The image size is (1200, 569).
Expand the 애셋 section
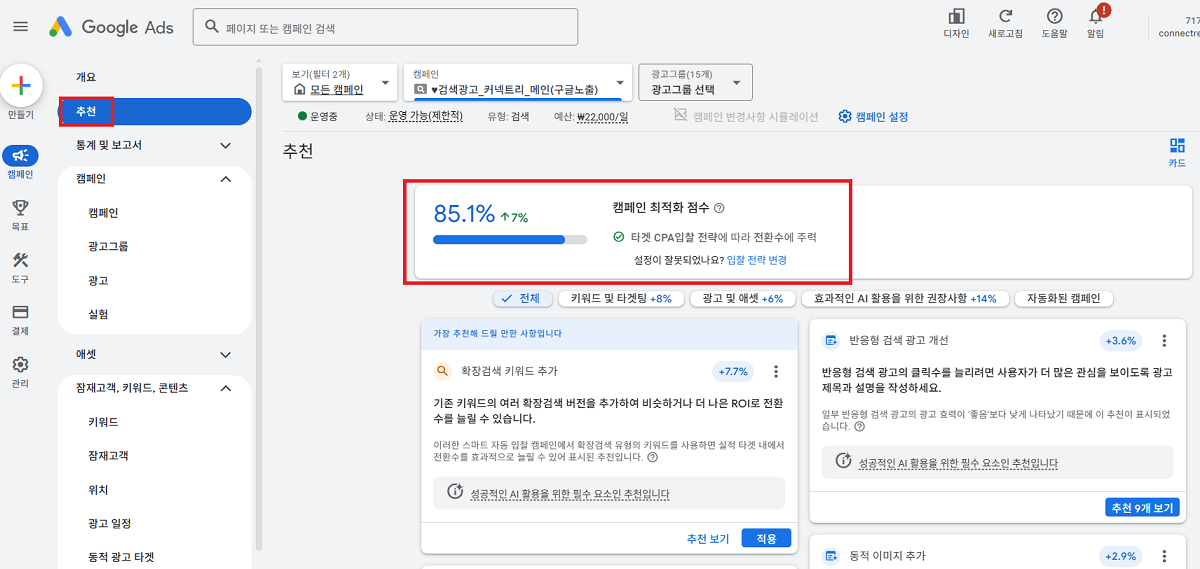(225, 354)
